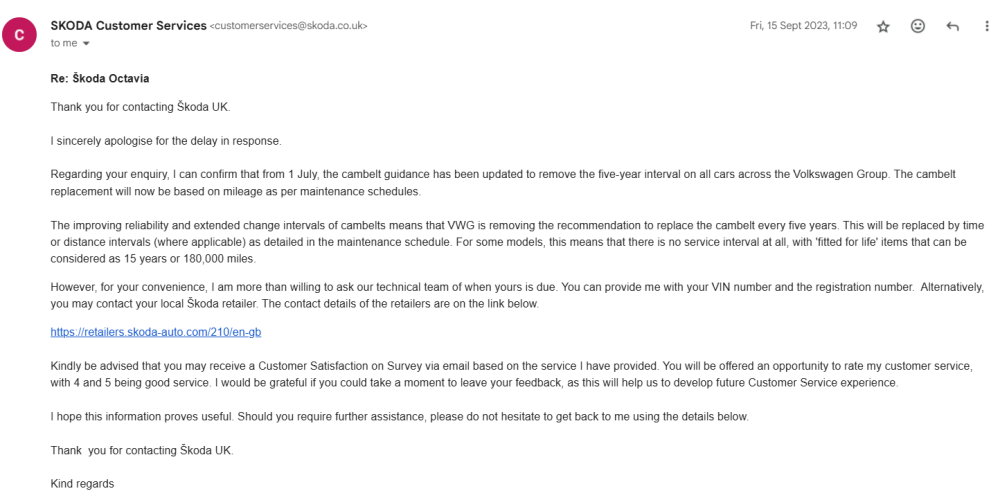1000x491 pixels.
Task: Open the retailers.skoda-auto.com link
Action: (156, 332)
